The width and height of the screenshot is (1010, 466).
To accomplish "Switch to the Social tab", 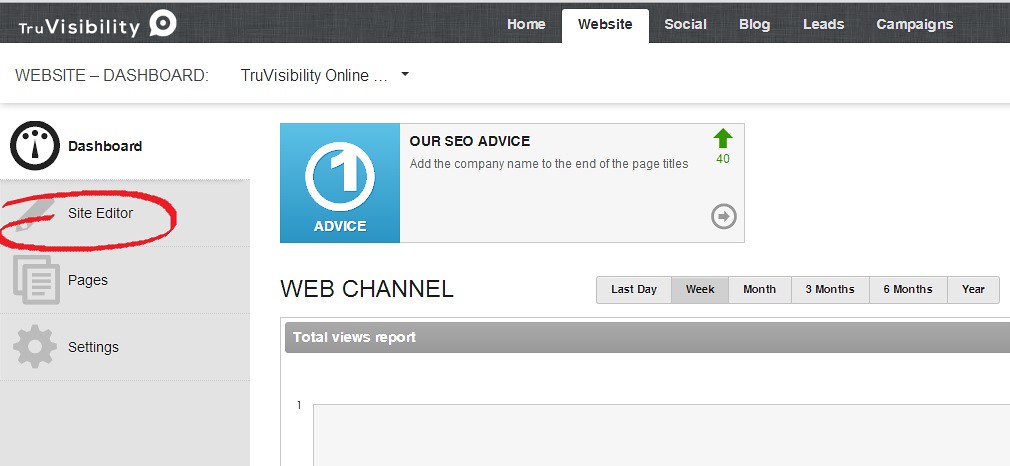I will point(685,24).
